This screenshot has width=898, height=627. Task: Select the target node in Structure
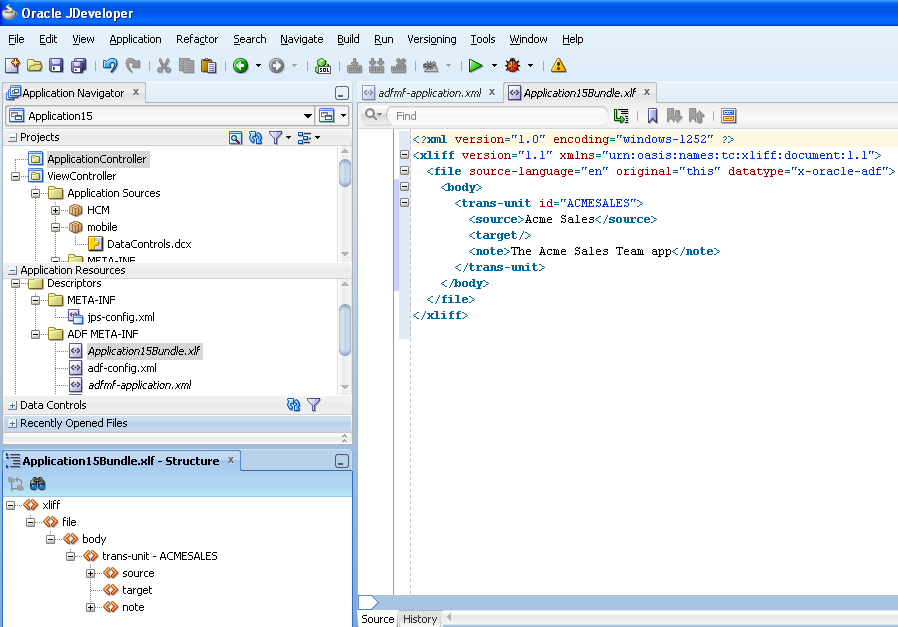[137, 590]
